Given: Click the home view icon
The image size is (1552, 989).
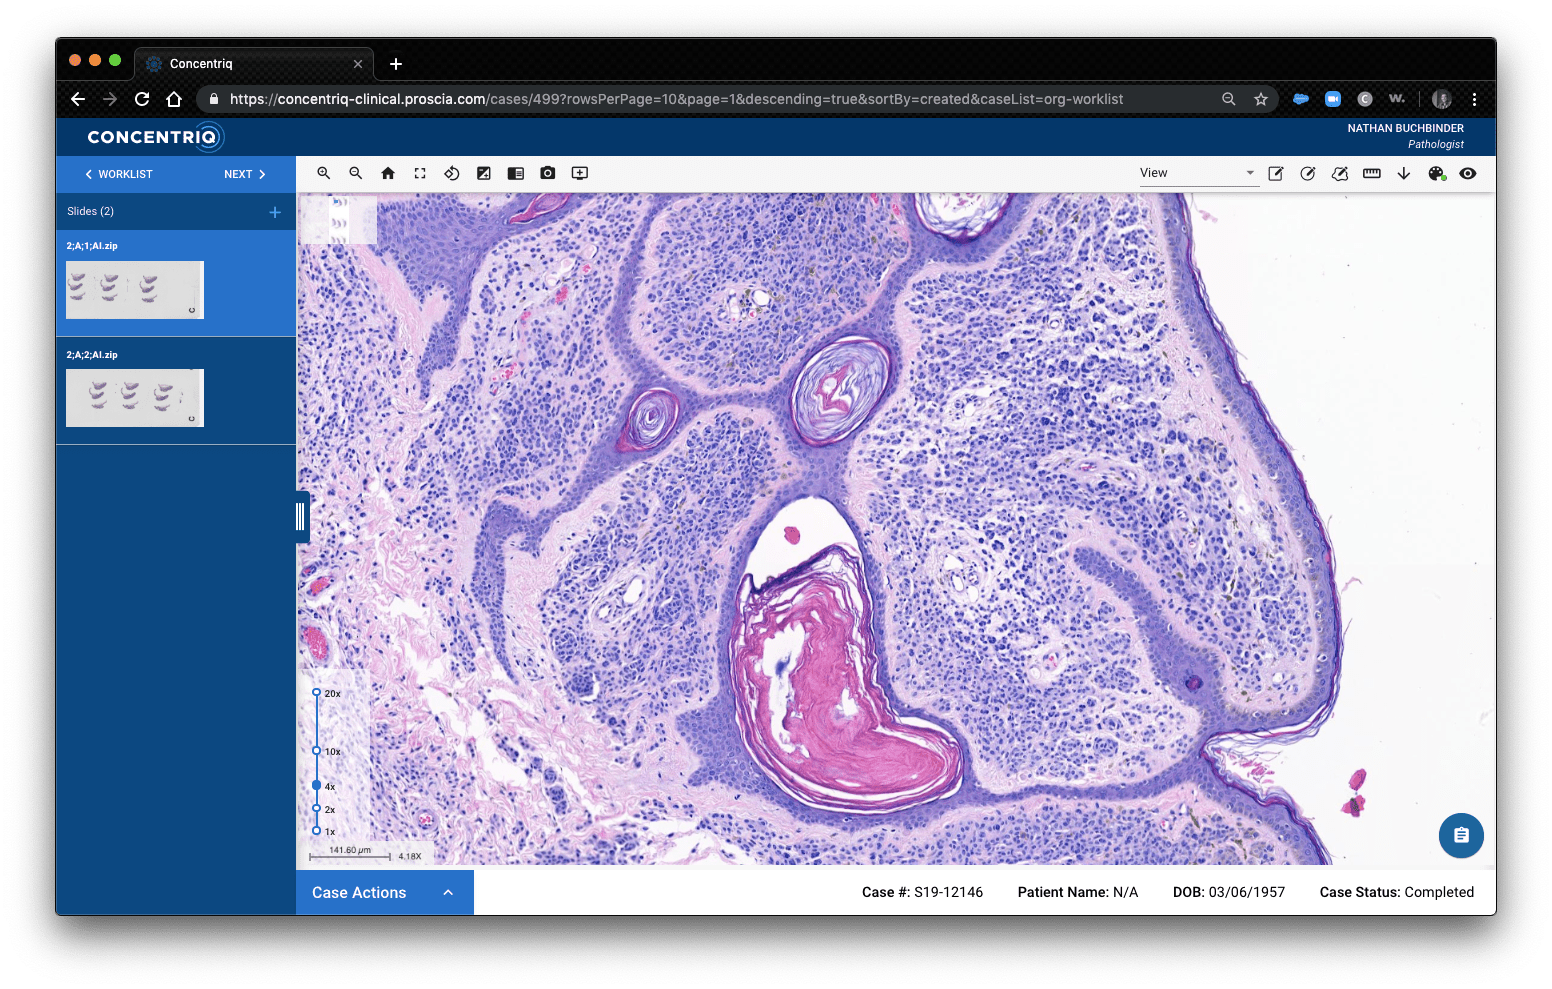Looking at the screenshot, I should tap(388, 173).
